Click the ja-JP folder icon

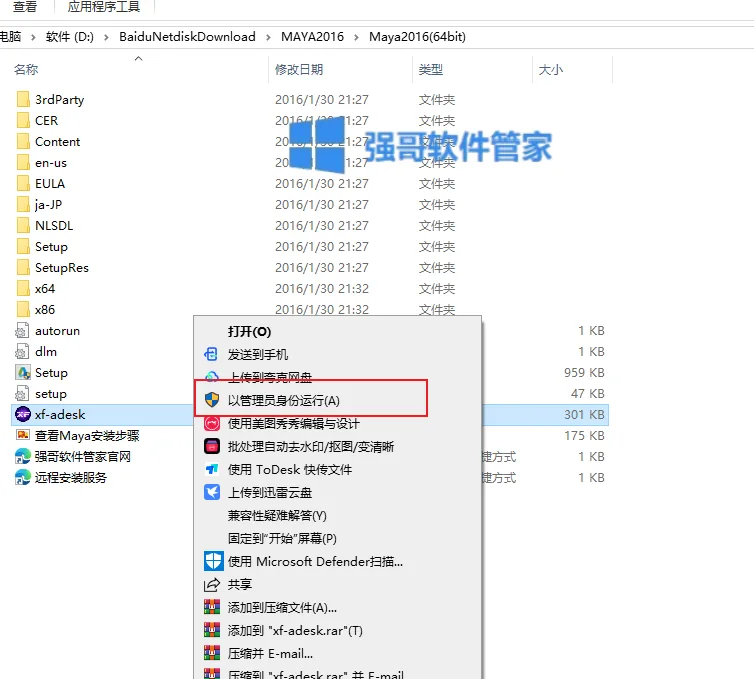click(x=23, y=204)
